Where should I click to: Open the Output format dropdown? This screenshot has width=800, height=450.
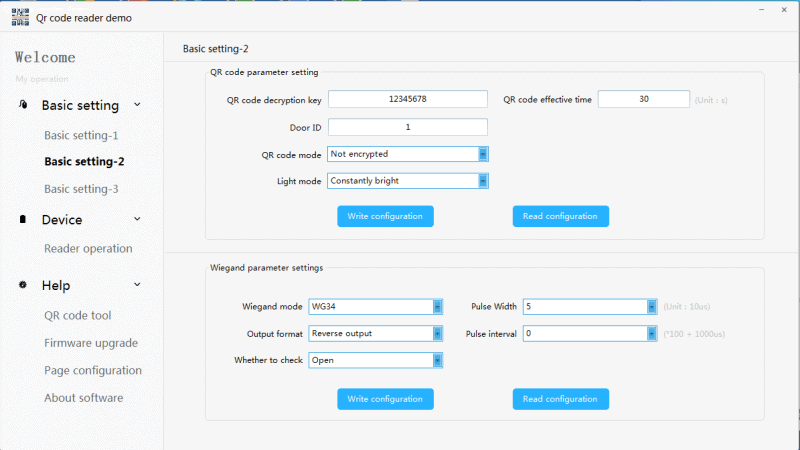click(x=437, y=333)
